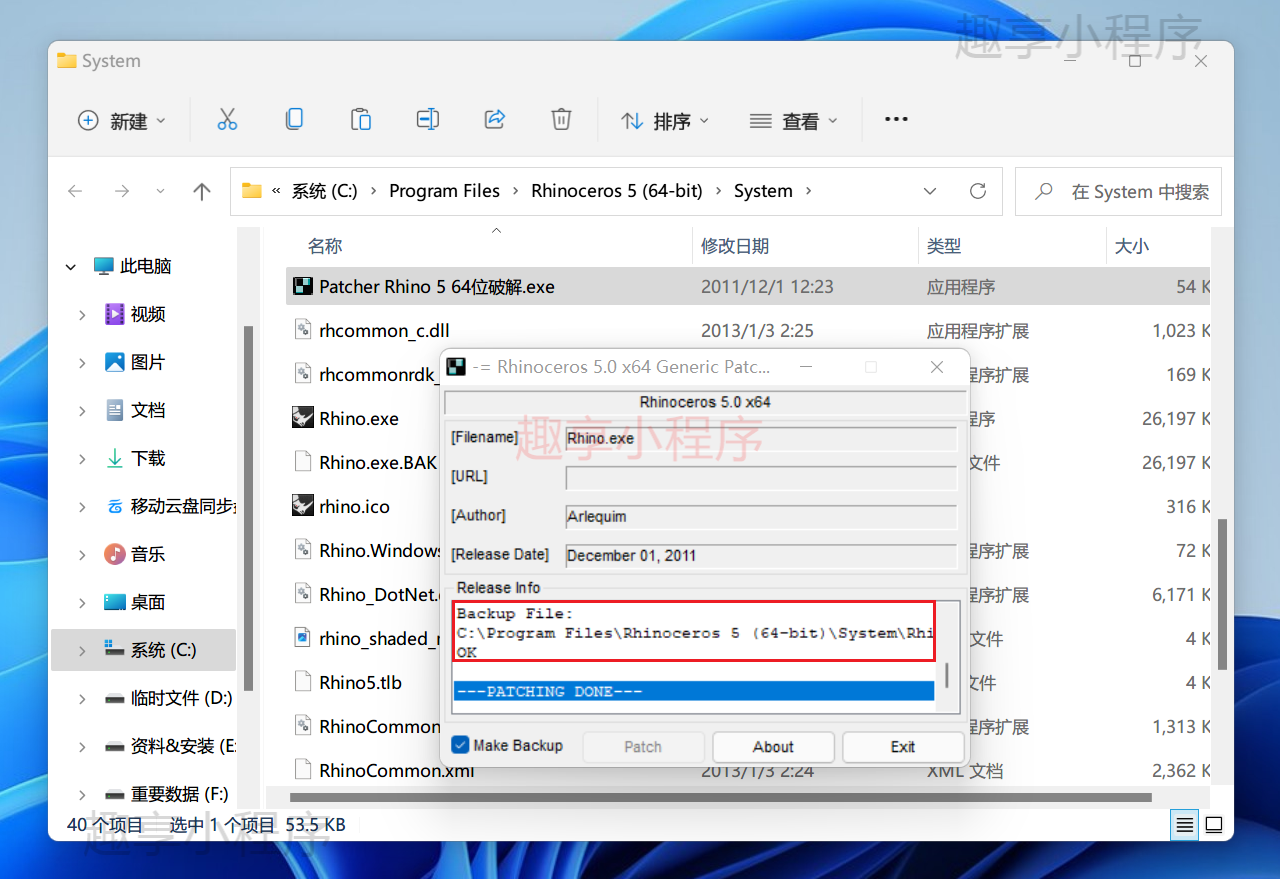Screen dimensions: 1280x879
Task: Select the ---PATCHING DONE--- line
Action: 694,691
